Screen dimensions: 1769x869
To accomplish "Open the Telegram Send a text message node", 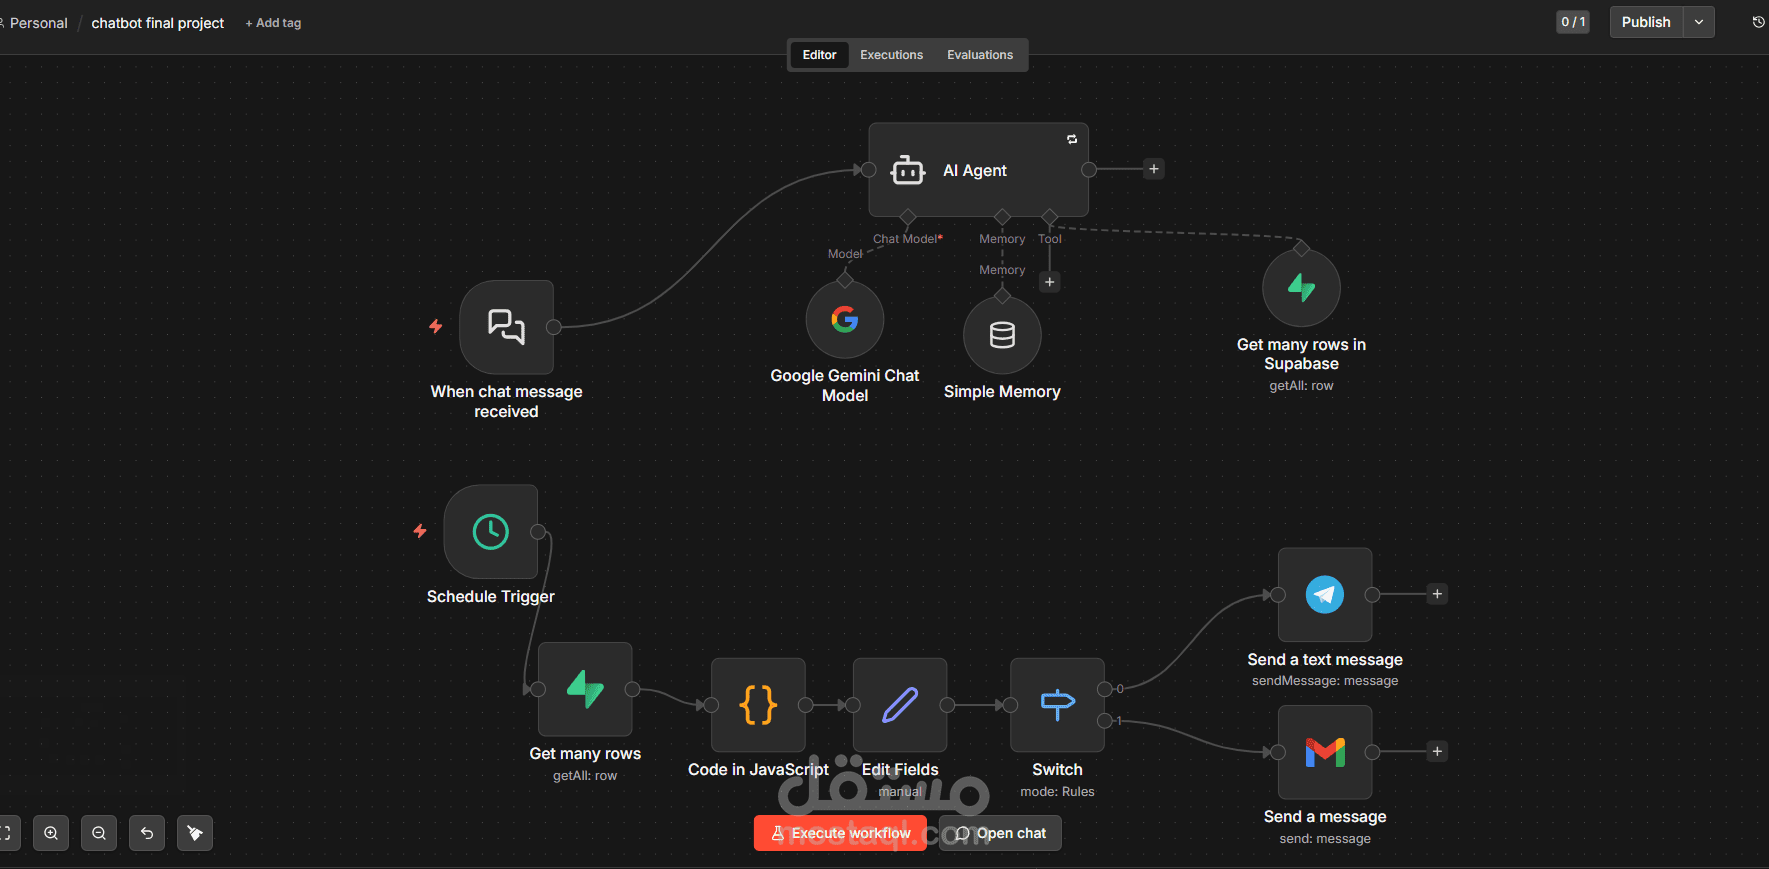I will (x=1325, y=595).
